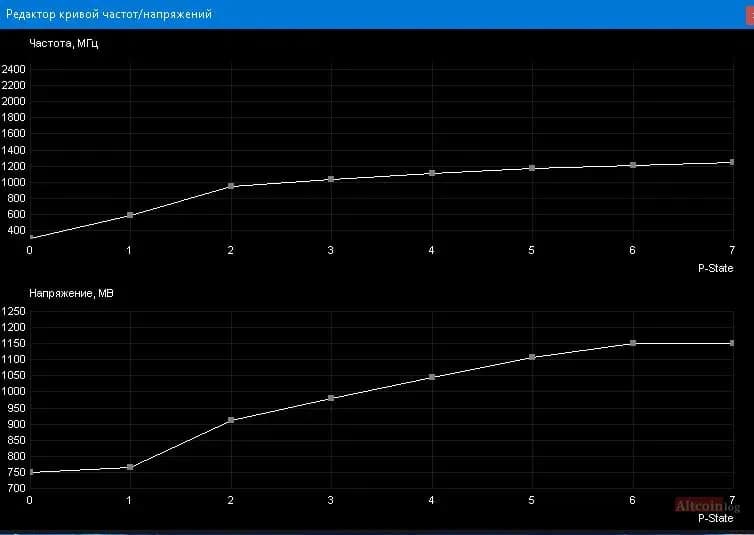
Task: Select the voltage point at P-State 4
Action: (432, 377)
